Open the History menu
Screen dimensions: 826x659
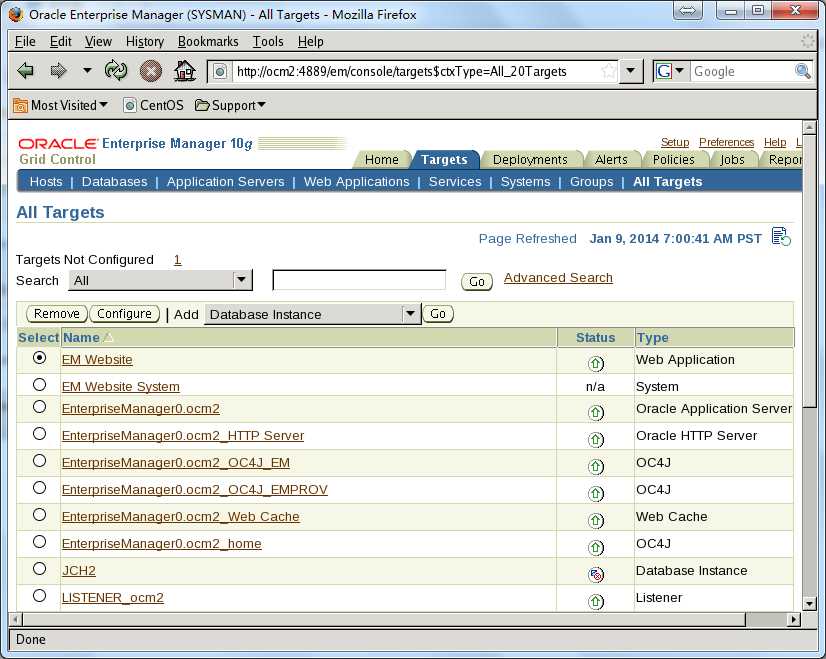click(145, 41)
